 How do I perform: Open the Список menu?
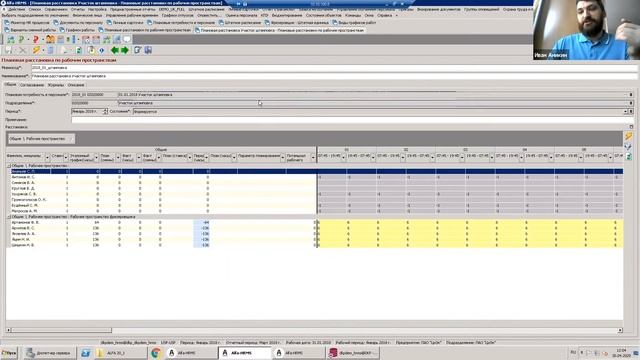[x=35, y=9]
